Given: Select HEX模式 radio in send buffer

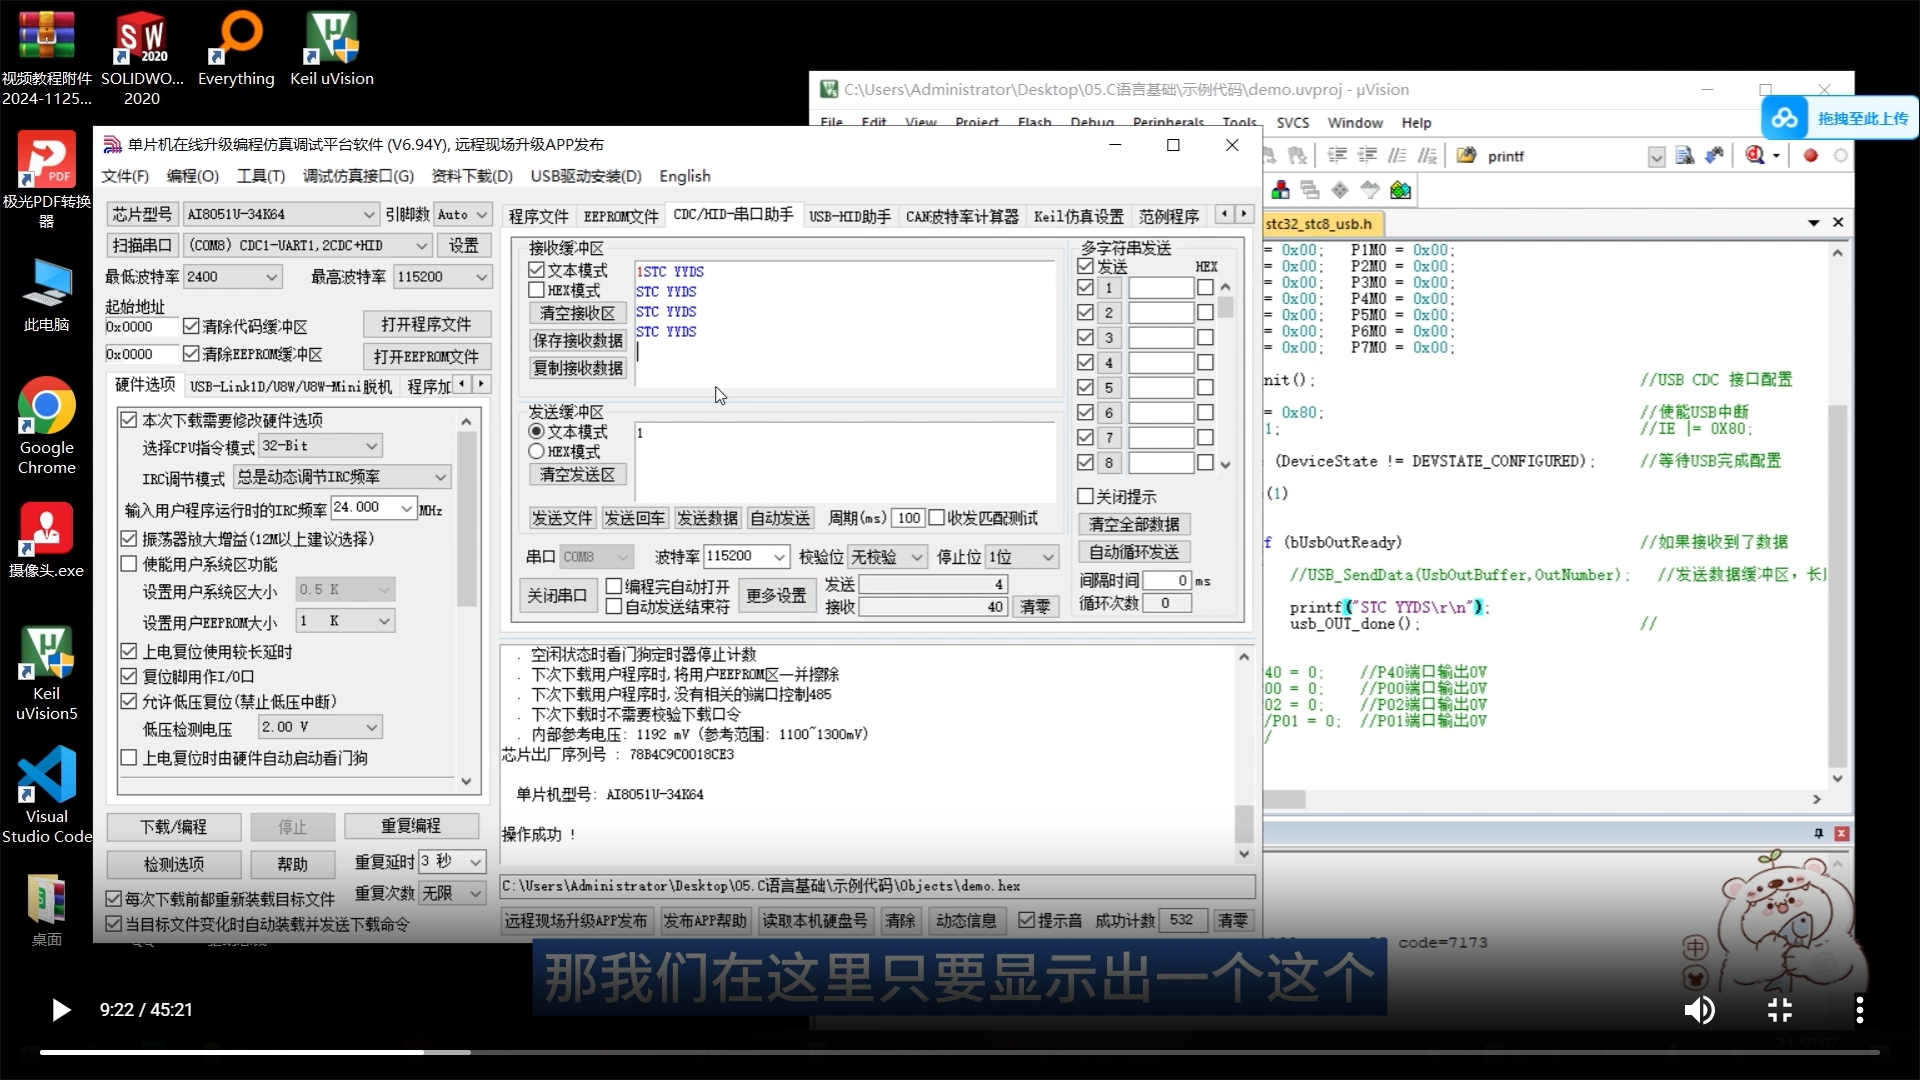Looking at the screenshot, I should [537, 451].
